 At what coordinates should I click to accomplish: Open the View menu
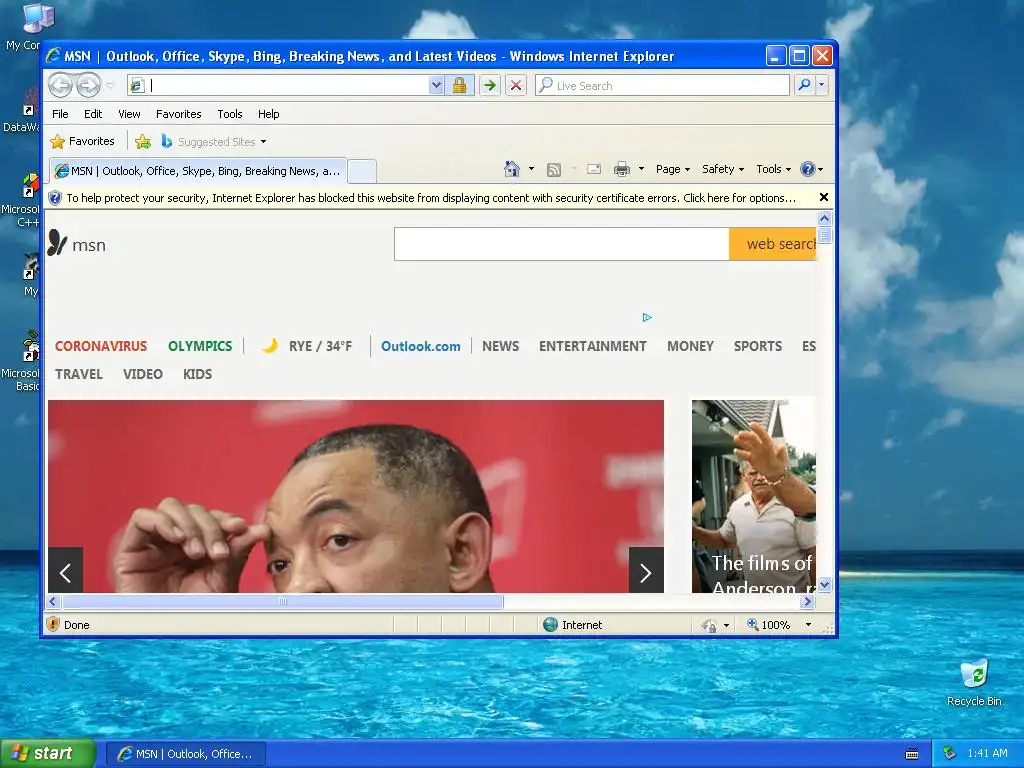(x=129, y=114)
